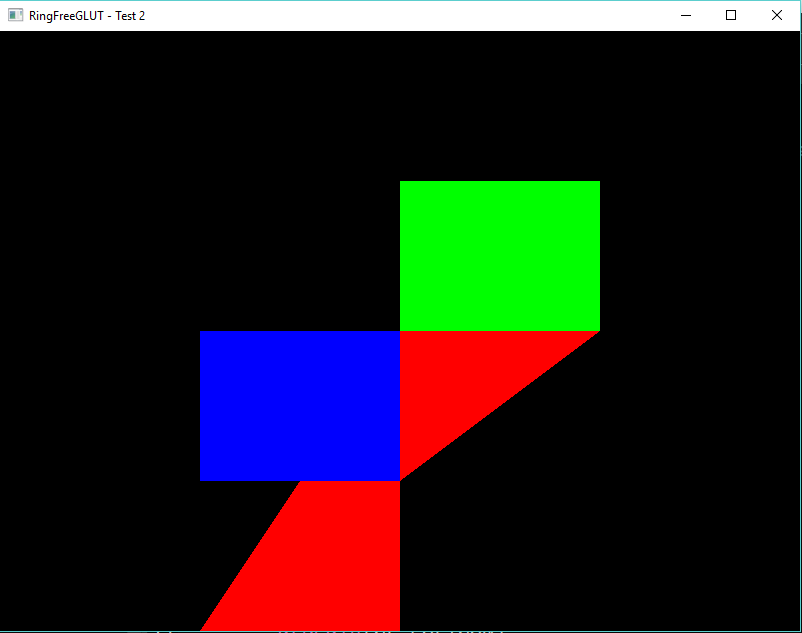The image size is (802, 633).
Task: Click the top-left corner of blue rectangle
Action: coord(202,333)
